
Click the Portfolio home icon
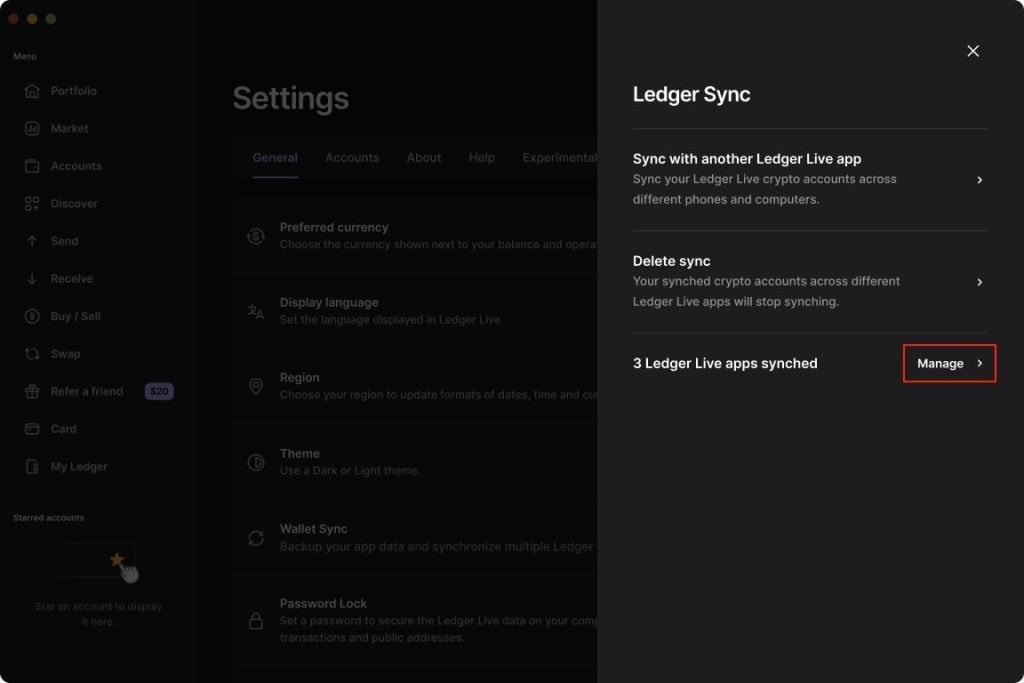click(32, 91)
